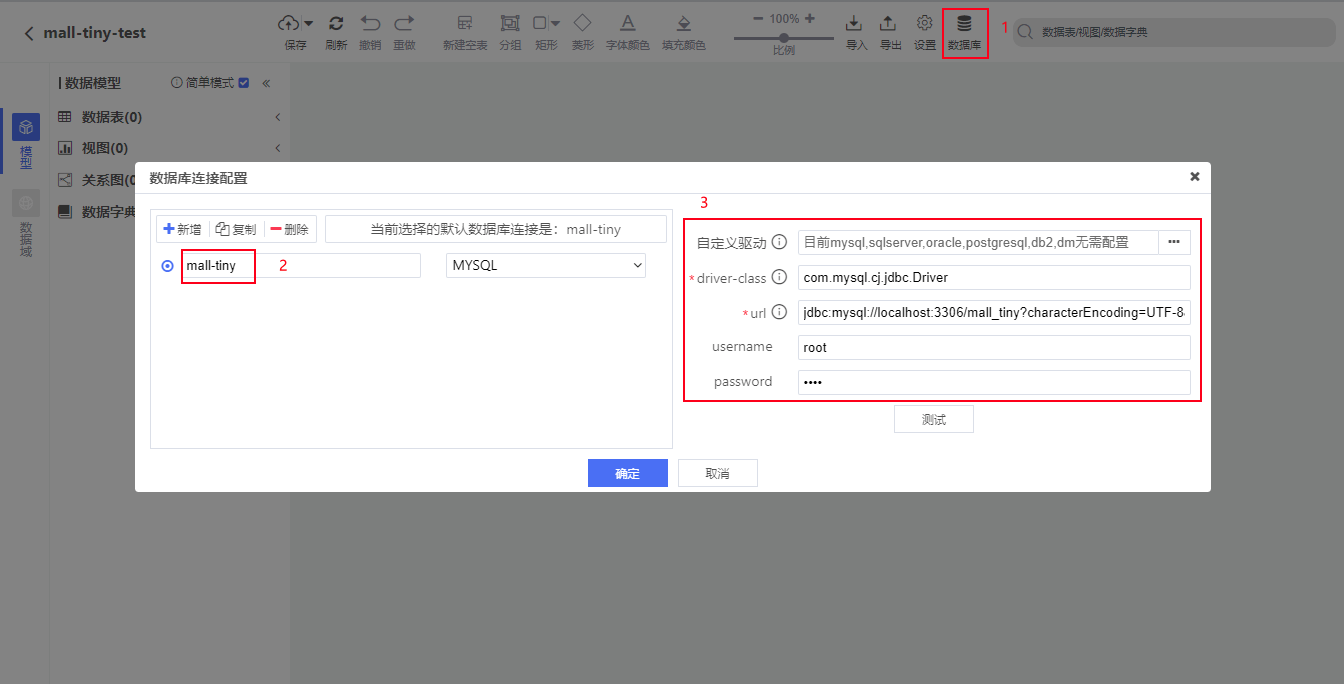
Task: Expand the Data Tables 数据表(0) arrow
Action: (x=277, y=117)
